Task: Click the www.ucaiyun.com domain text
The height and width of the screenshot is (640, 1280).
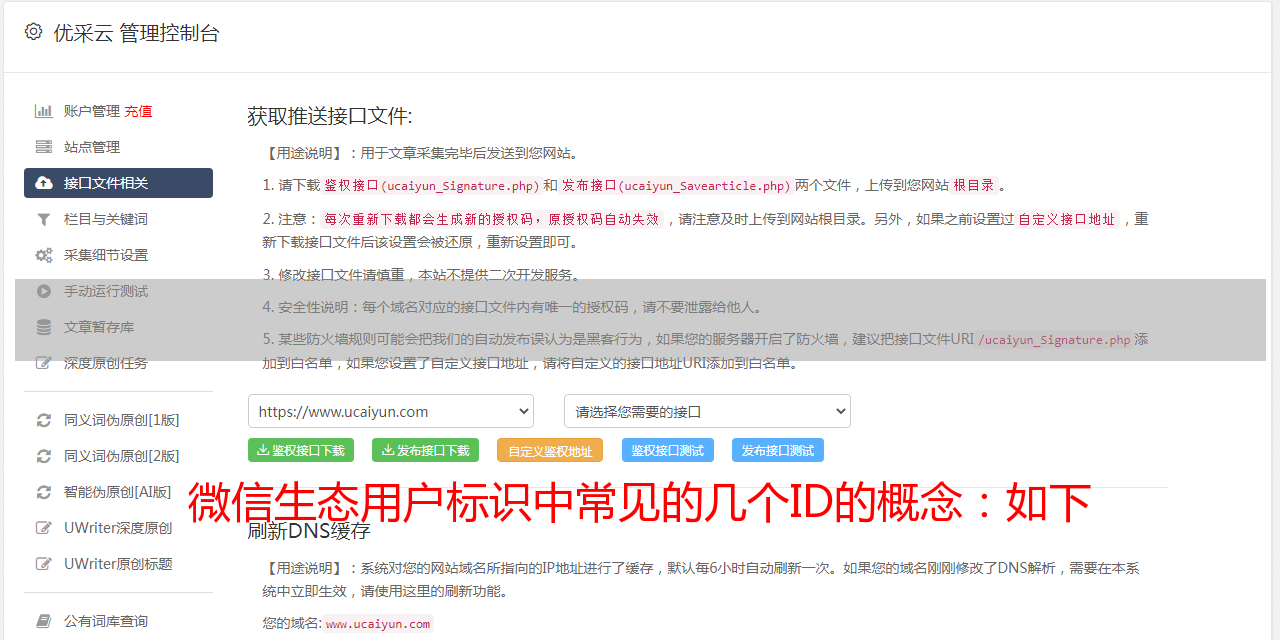Action: click(x=378, y=624)
